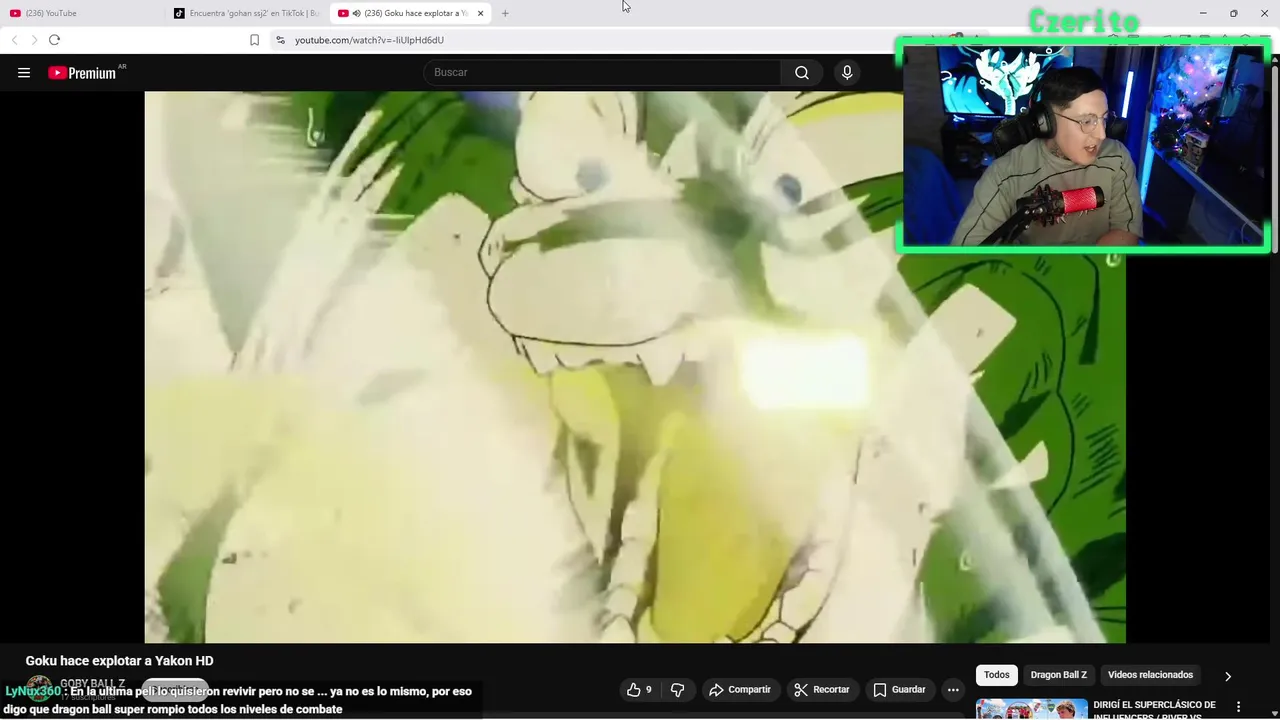This screenshot has width=1280, height=720.
Task: Like the video with thumbs up
Action: 640,690
